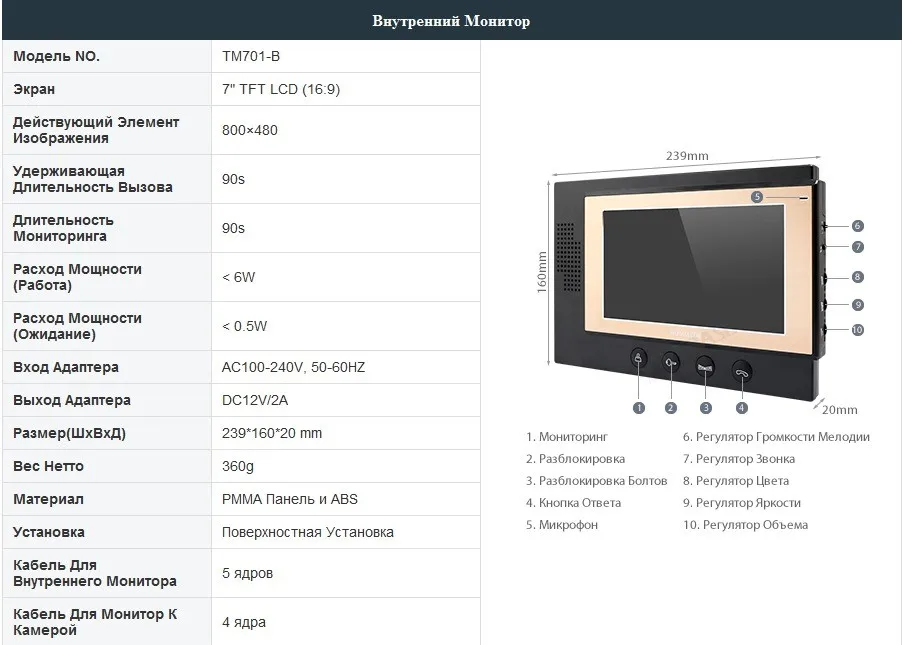
Task: Click the 'Размер(ШхВхД)' label
Action: 69,433
